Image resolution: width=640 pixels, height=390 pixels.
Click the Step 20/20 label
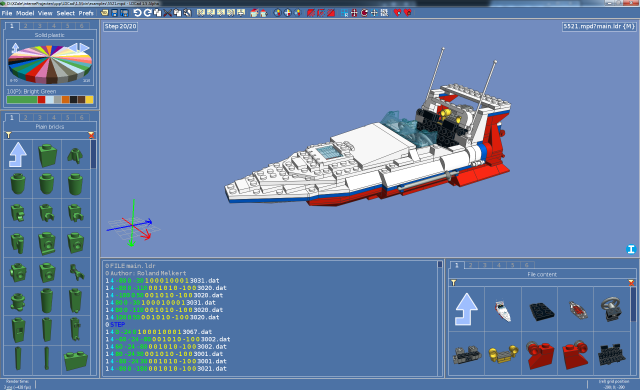(x=120, y=27)
